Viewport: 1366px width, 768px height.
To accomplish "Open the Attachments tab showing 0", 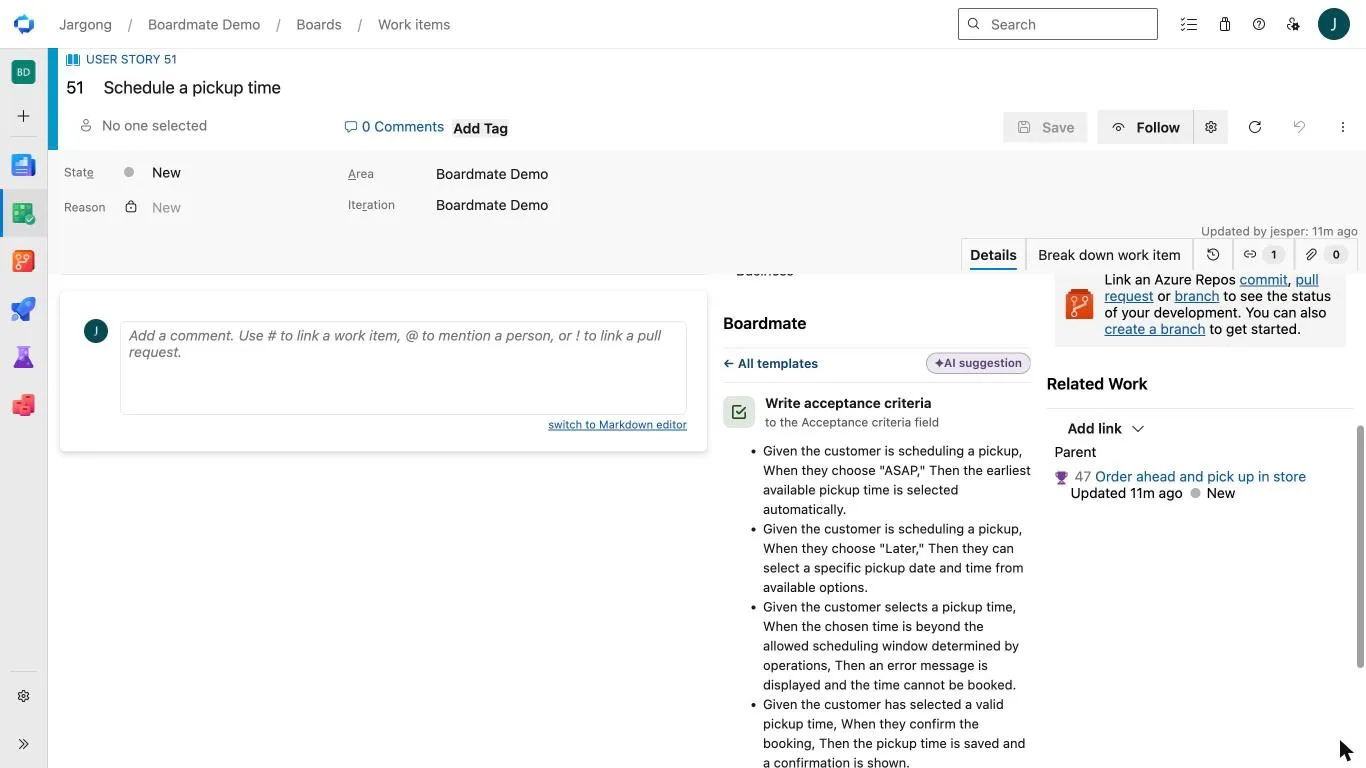I will coord(1324,255).
